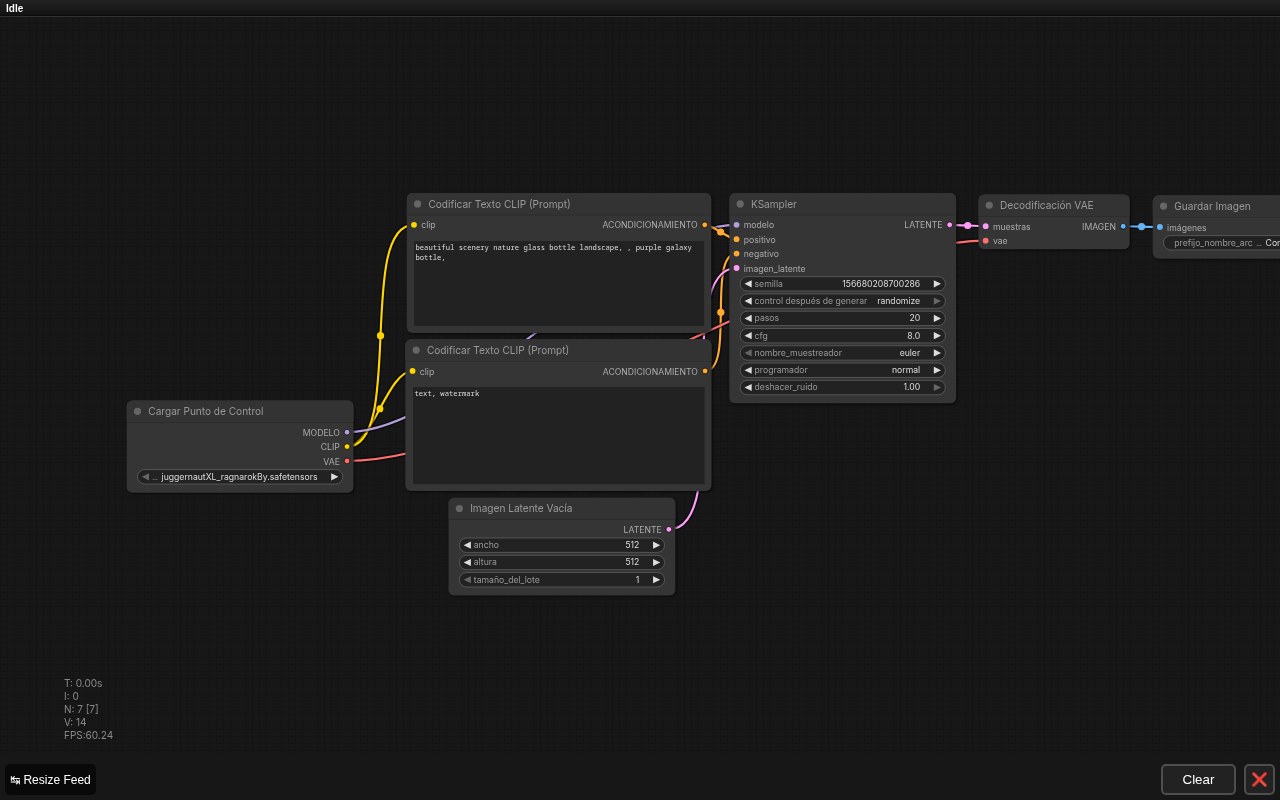Collapse the Imagen Latente Vacía node

click(x=459, y=508)
